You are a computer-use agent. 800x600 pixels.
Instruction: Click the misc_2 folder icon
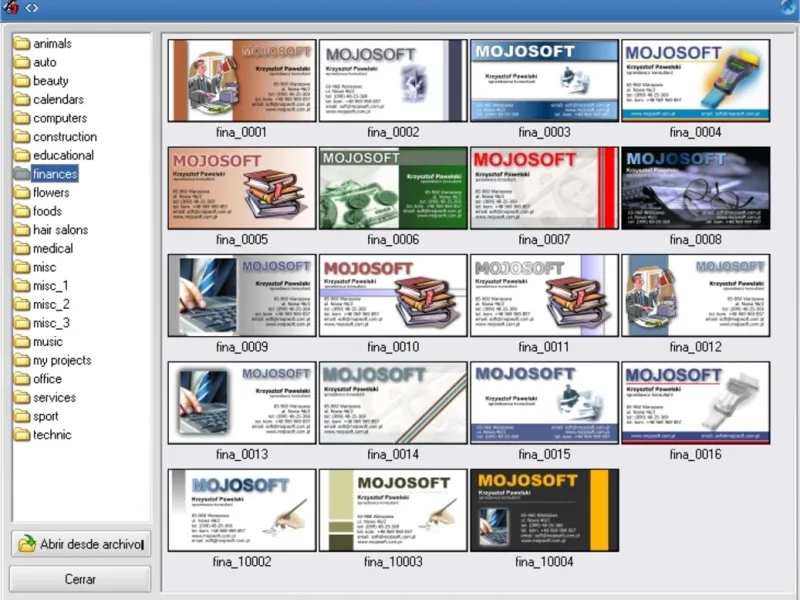(22, 305)
